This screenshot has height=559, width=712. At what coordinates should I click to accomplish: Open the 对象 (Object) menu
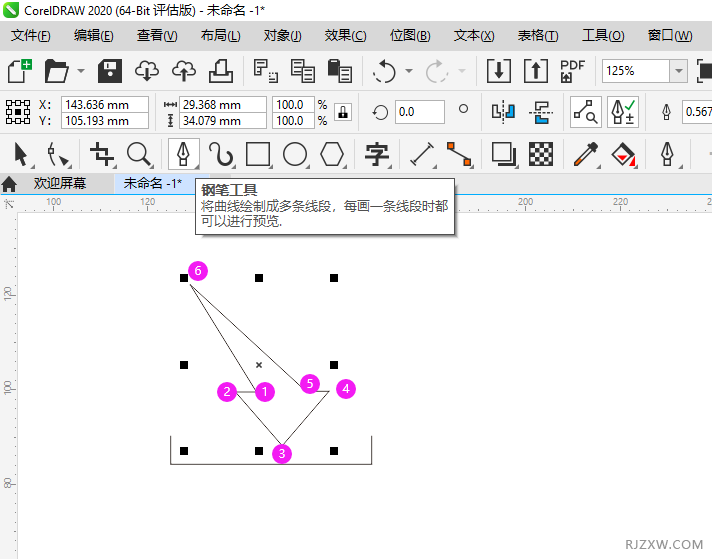tap(282, 35)
